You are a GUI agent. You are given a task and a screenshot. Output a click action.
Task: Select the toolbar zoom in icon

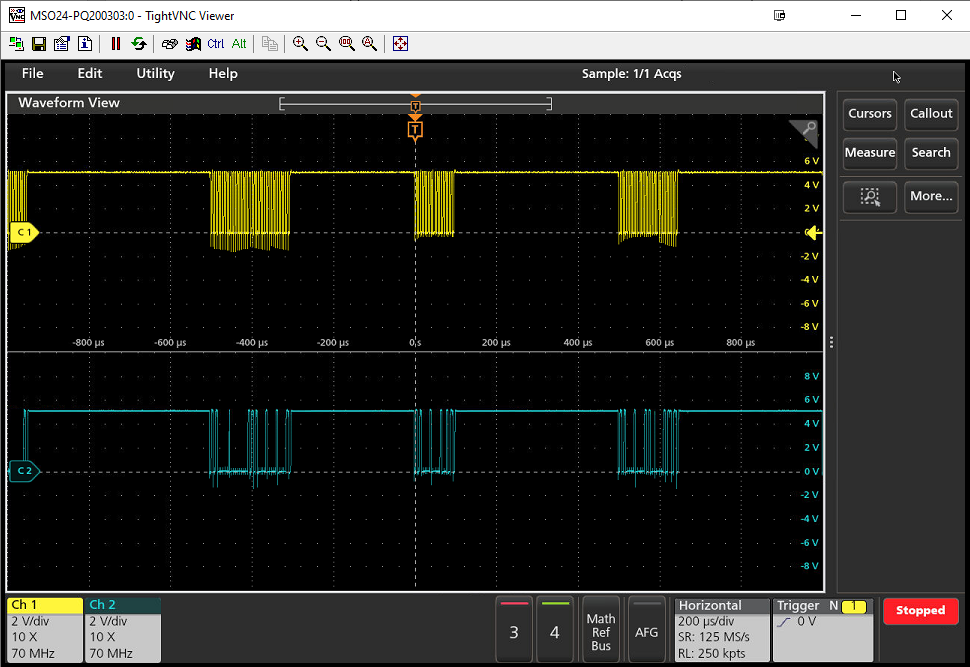pos(300,43)
